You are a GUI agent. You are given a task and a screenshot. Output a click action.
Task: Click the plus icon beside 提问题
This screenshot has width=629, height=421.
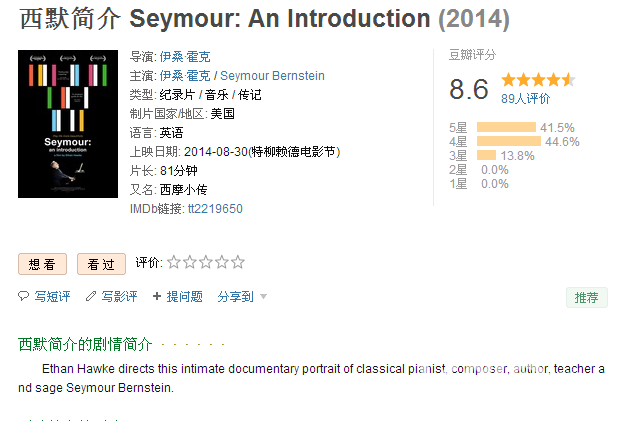click(x=157, y=297)
